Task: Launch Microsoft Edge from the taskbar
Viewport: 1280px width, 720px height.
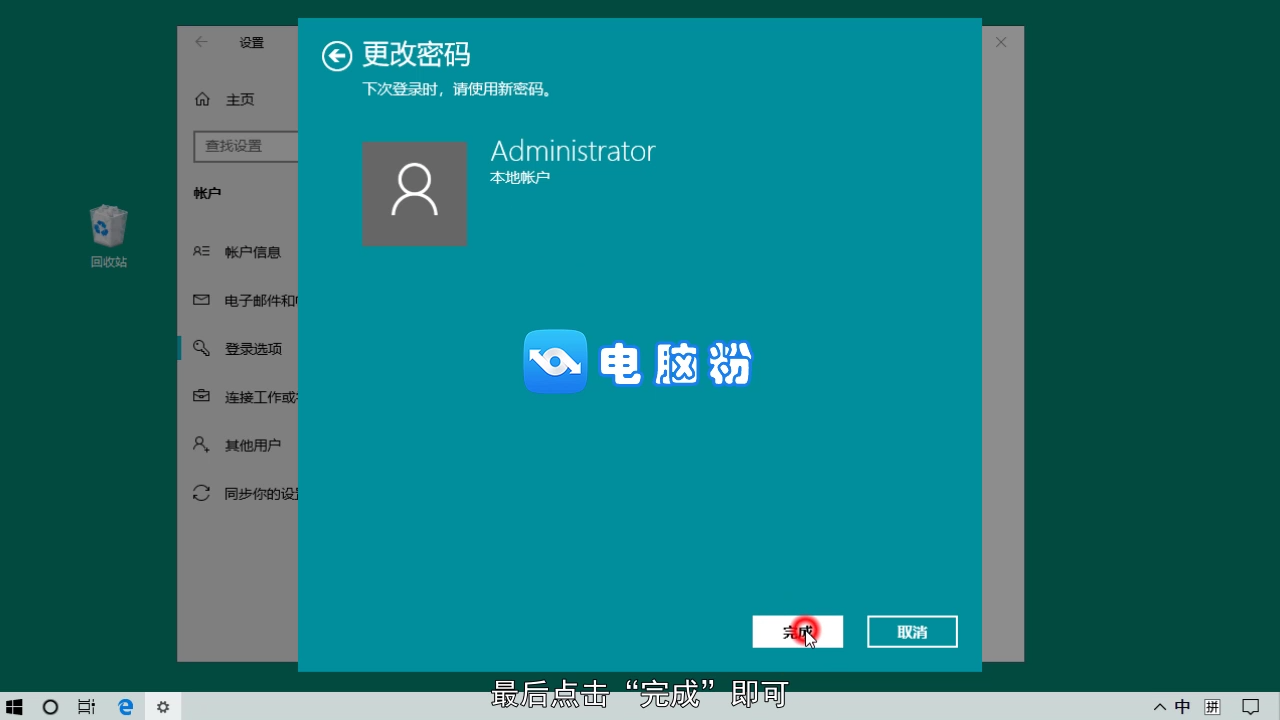Action: click(124, 706)
